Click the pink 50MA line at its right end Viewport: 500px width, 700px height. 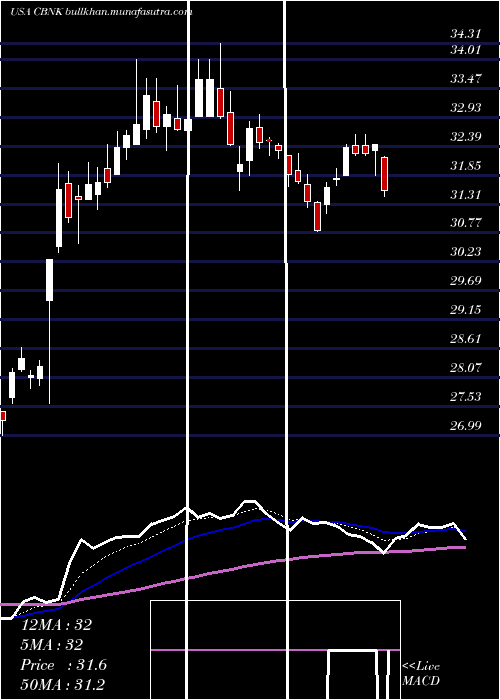click(x=463, y=547)
